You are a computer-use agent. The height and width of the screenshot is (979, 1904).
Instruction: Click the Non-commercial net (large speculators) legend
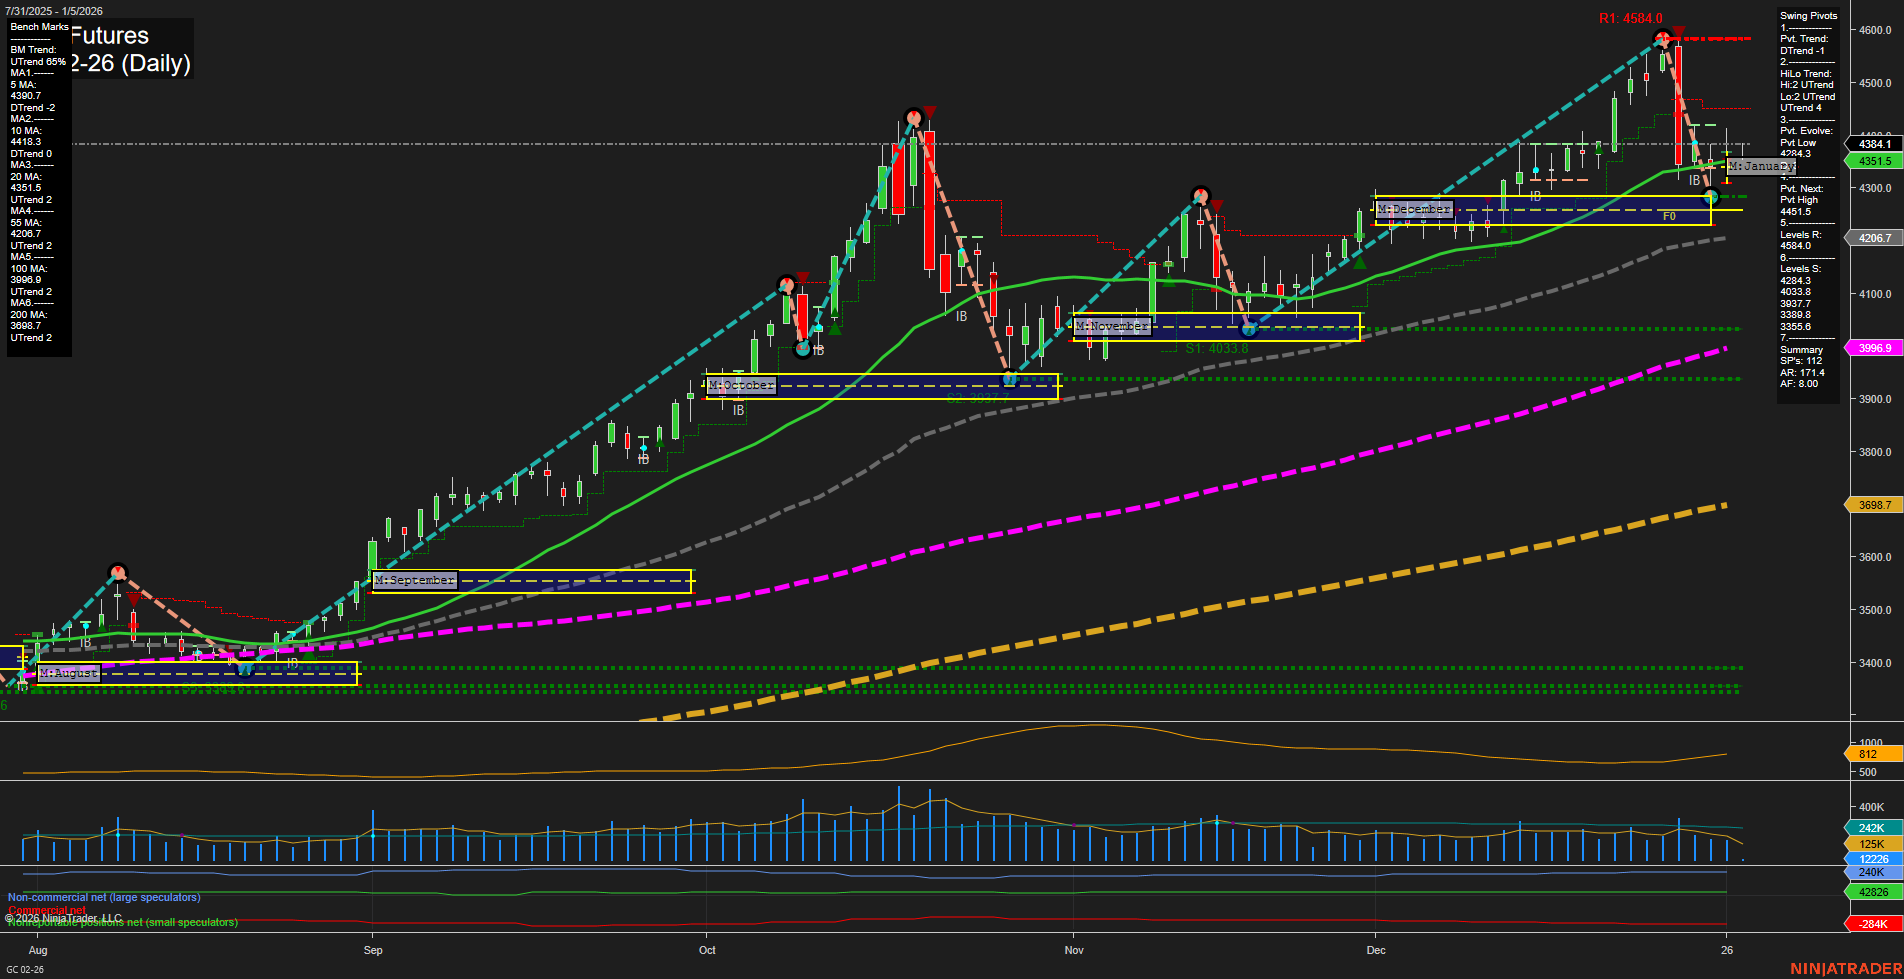[103, 897]
